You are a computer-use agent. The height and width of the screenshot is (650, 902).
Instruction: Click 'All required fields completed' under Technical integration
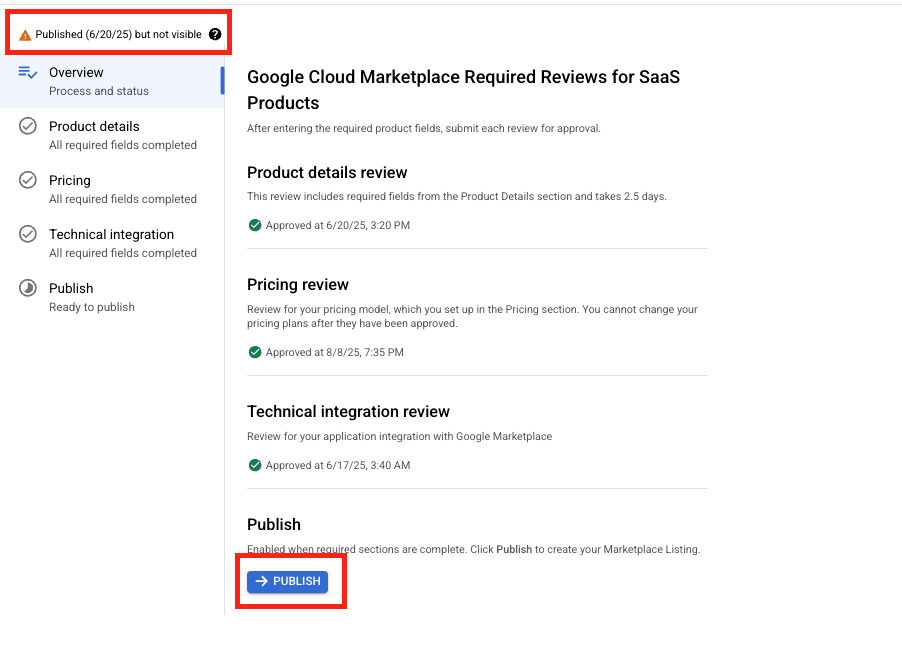pos(123,253)
